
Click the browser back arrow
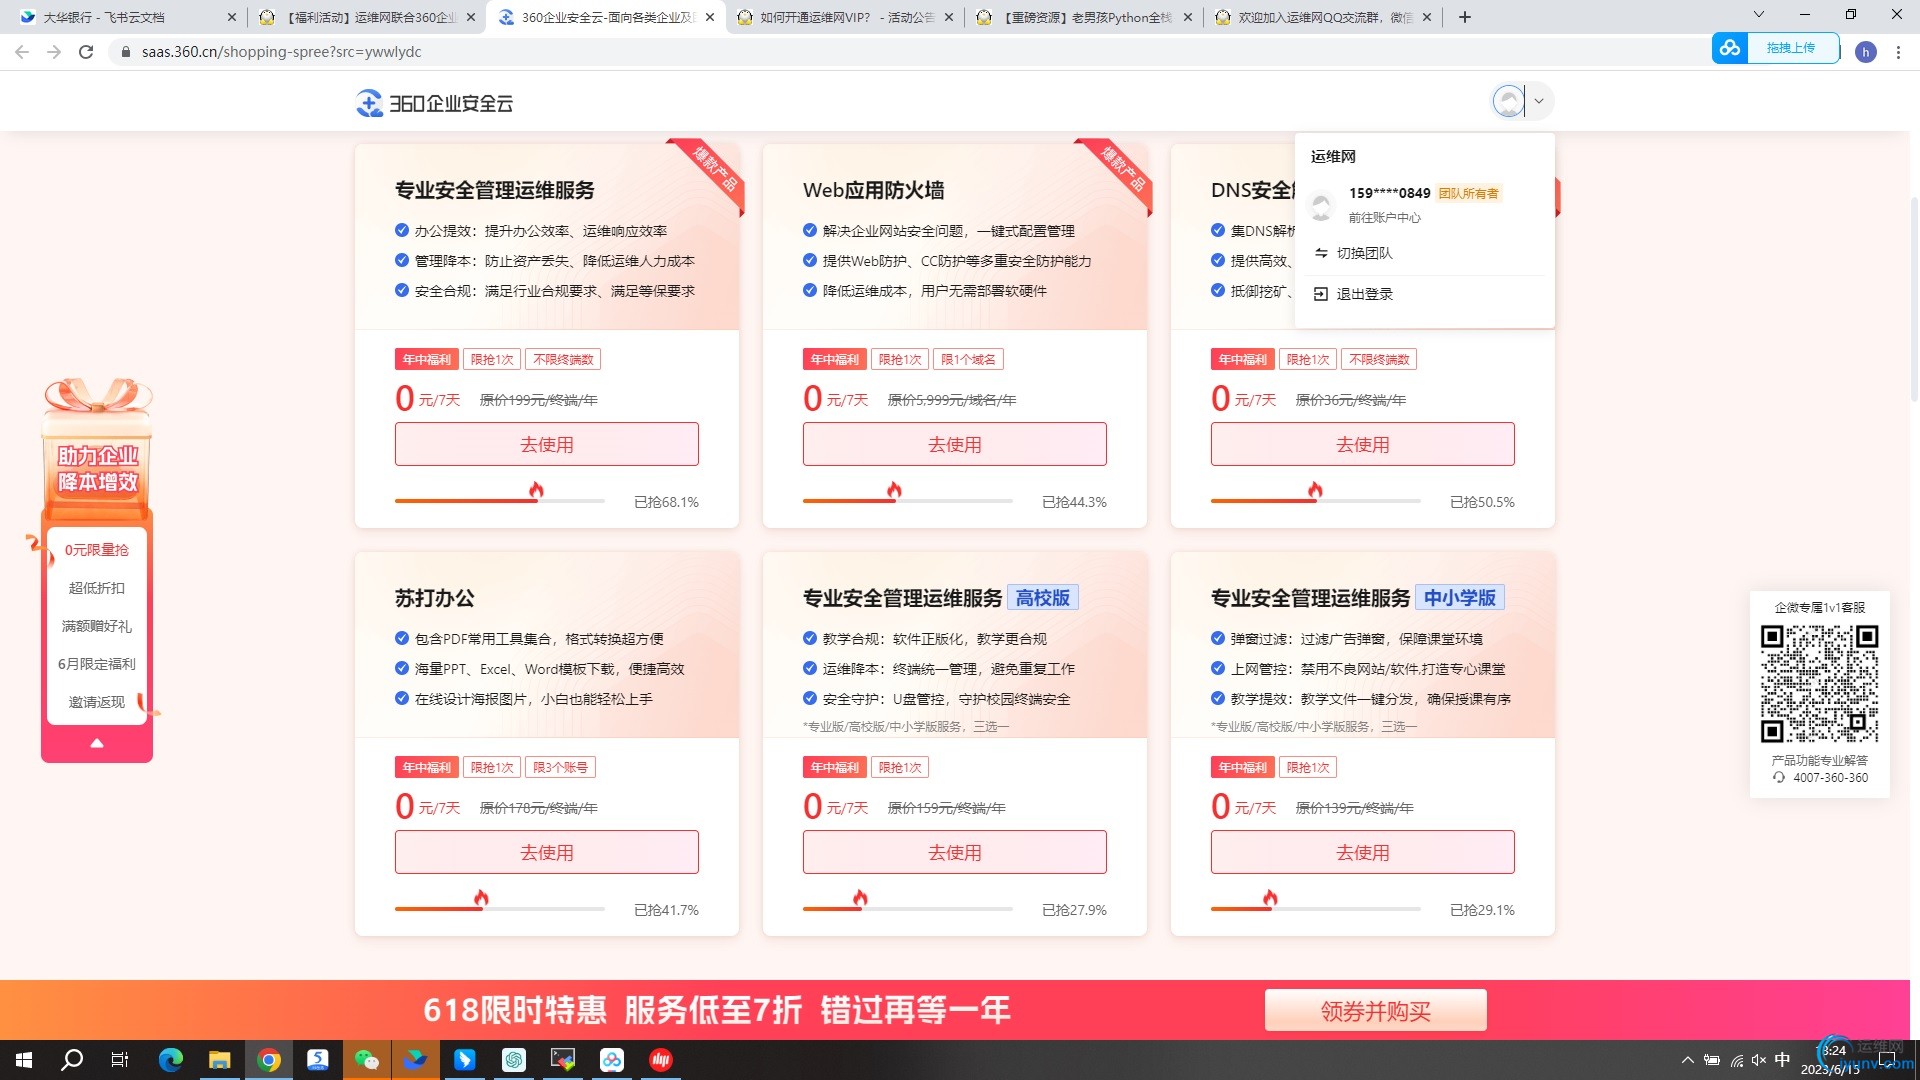tap(22, 52)
